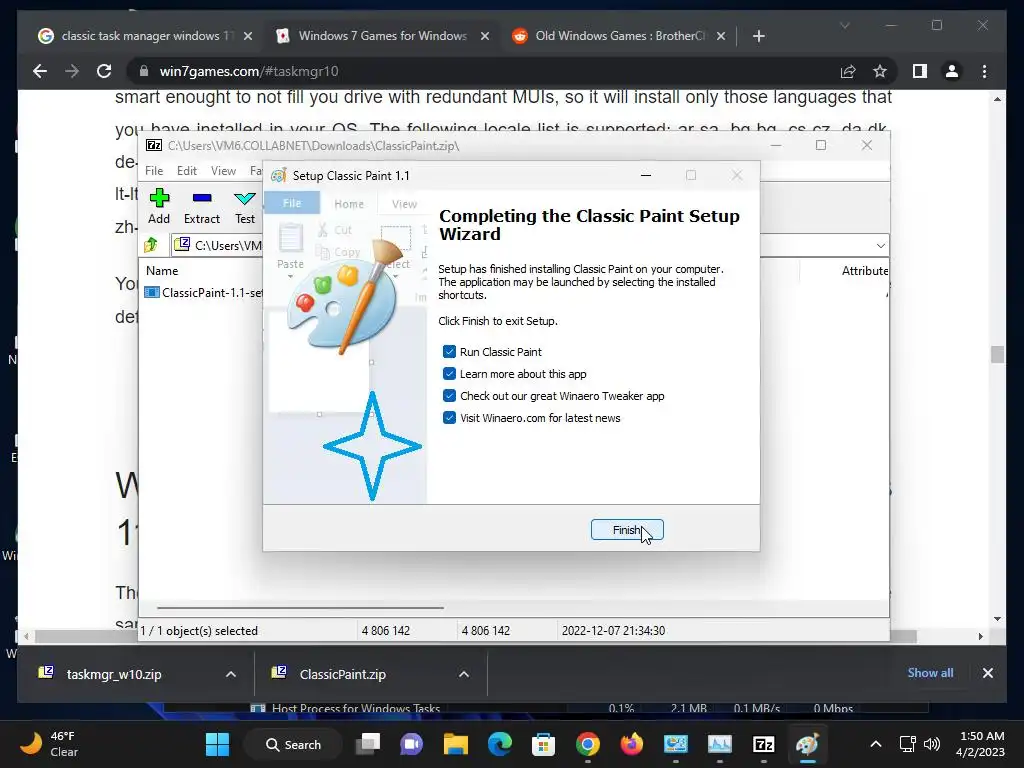
Task: Click the Chrome vertical scrollbar thumb
Action: (997, 355)
